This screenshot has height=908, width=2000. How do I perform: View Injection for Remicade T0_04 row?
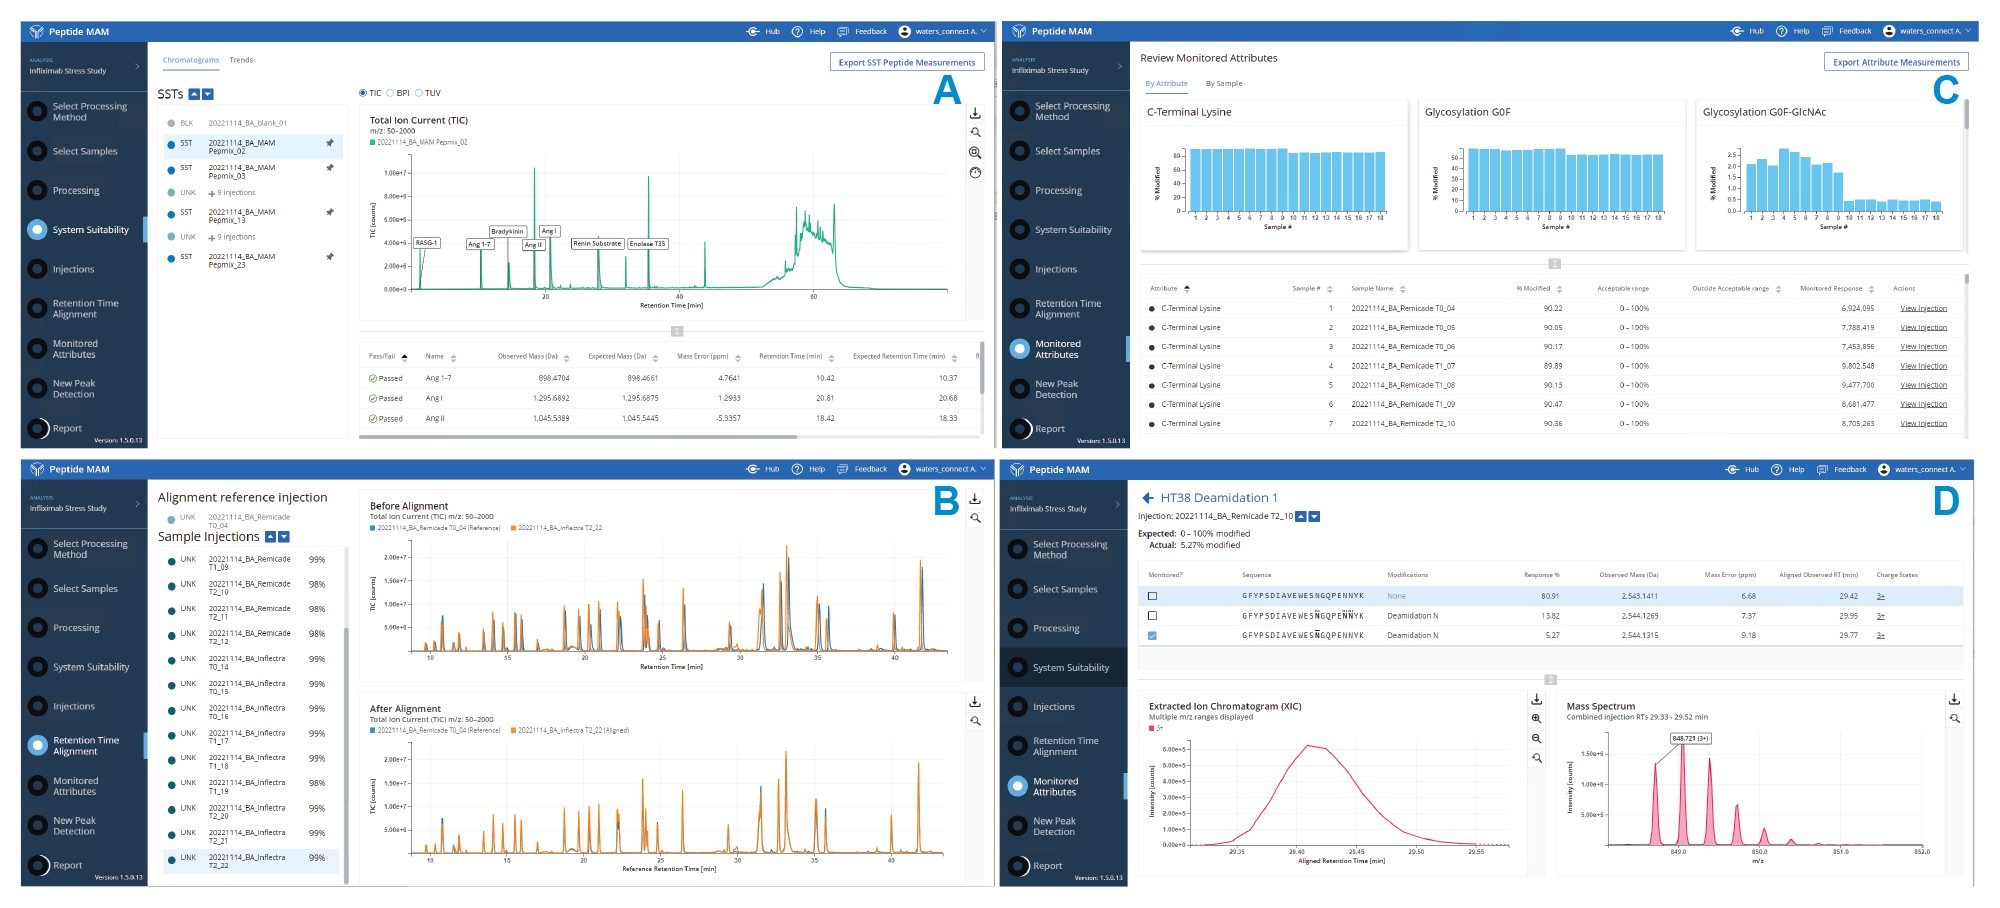click(x=1923, y=309)
